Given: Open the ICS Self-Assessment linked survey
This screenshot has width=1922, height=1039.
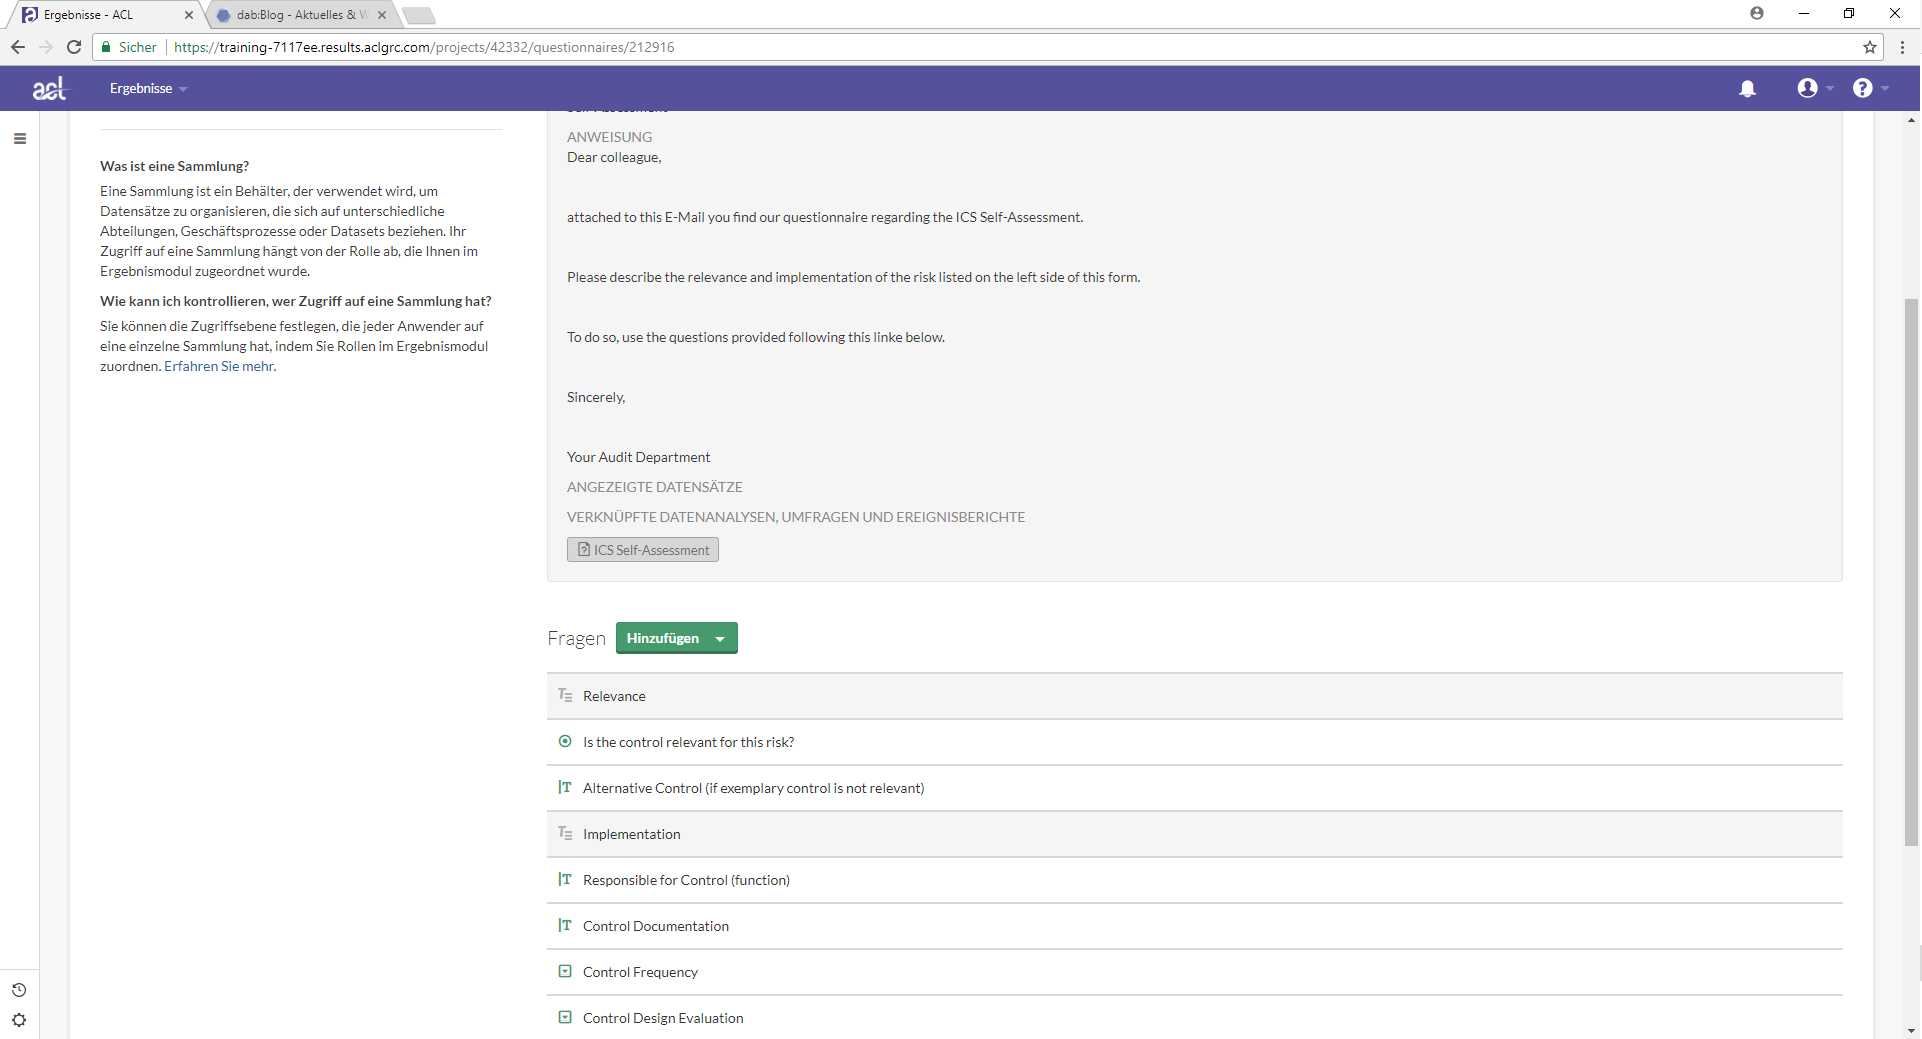Looking at the screenshot, I should coord(643,550).
